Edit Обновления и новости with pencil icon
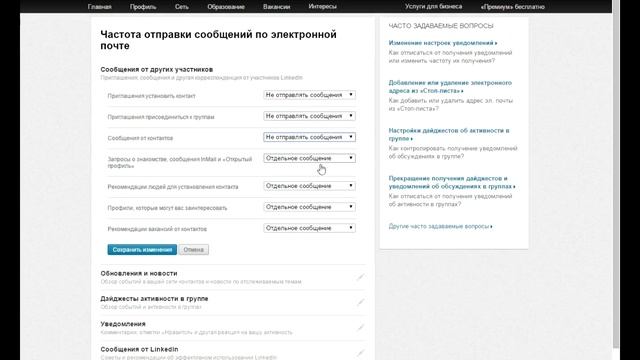 360,277
